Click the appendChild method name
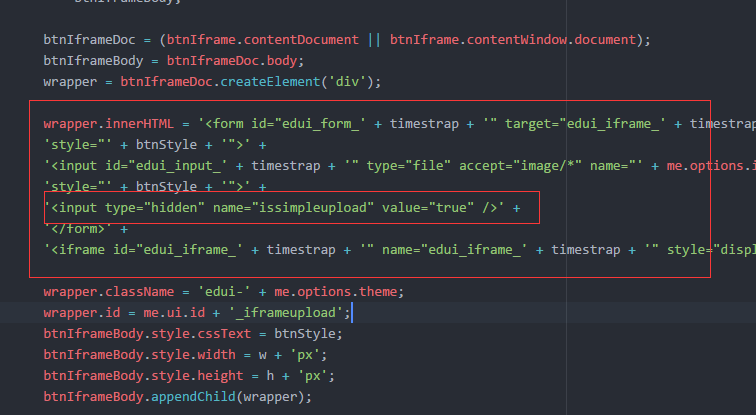The image size is (756, 415). point(193,397)
